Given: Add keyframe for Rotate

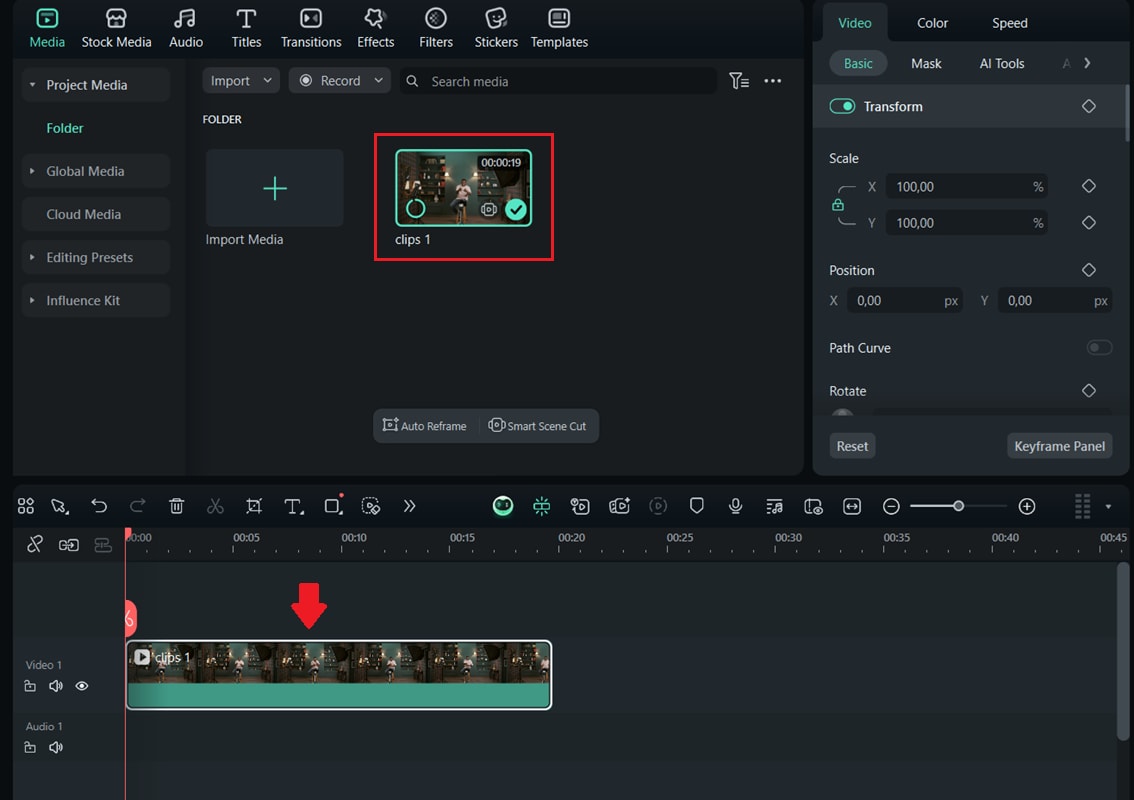Looking at the screenshot, I should click(1088, 391).
